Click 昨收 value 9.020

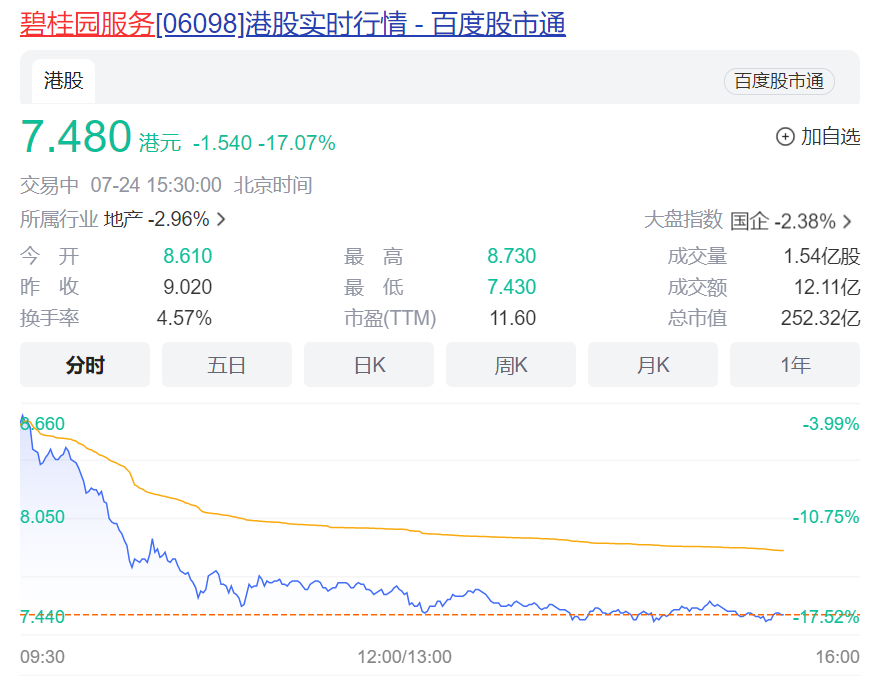click(x=188, y=287)
